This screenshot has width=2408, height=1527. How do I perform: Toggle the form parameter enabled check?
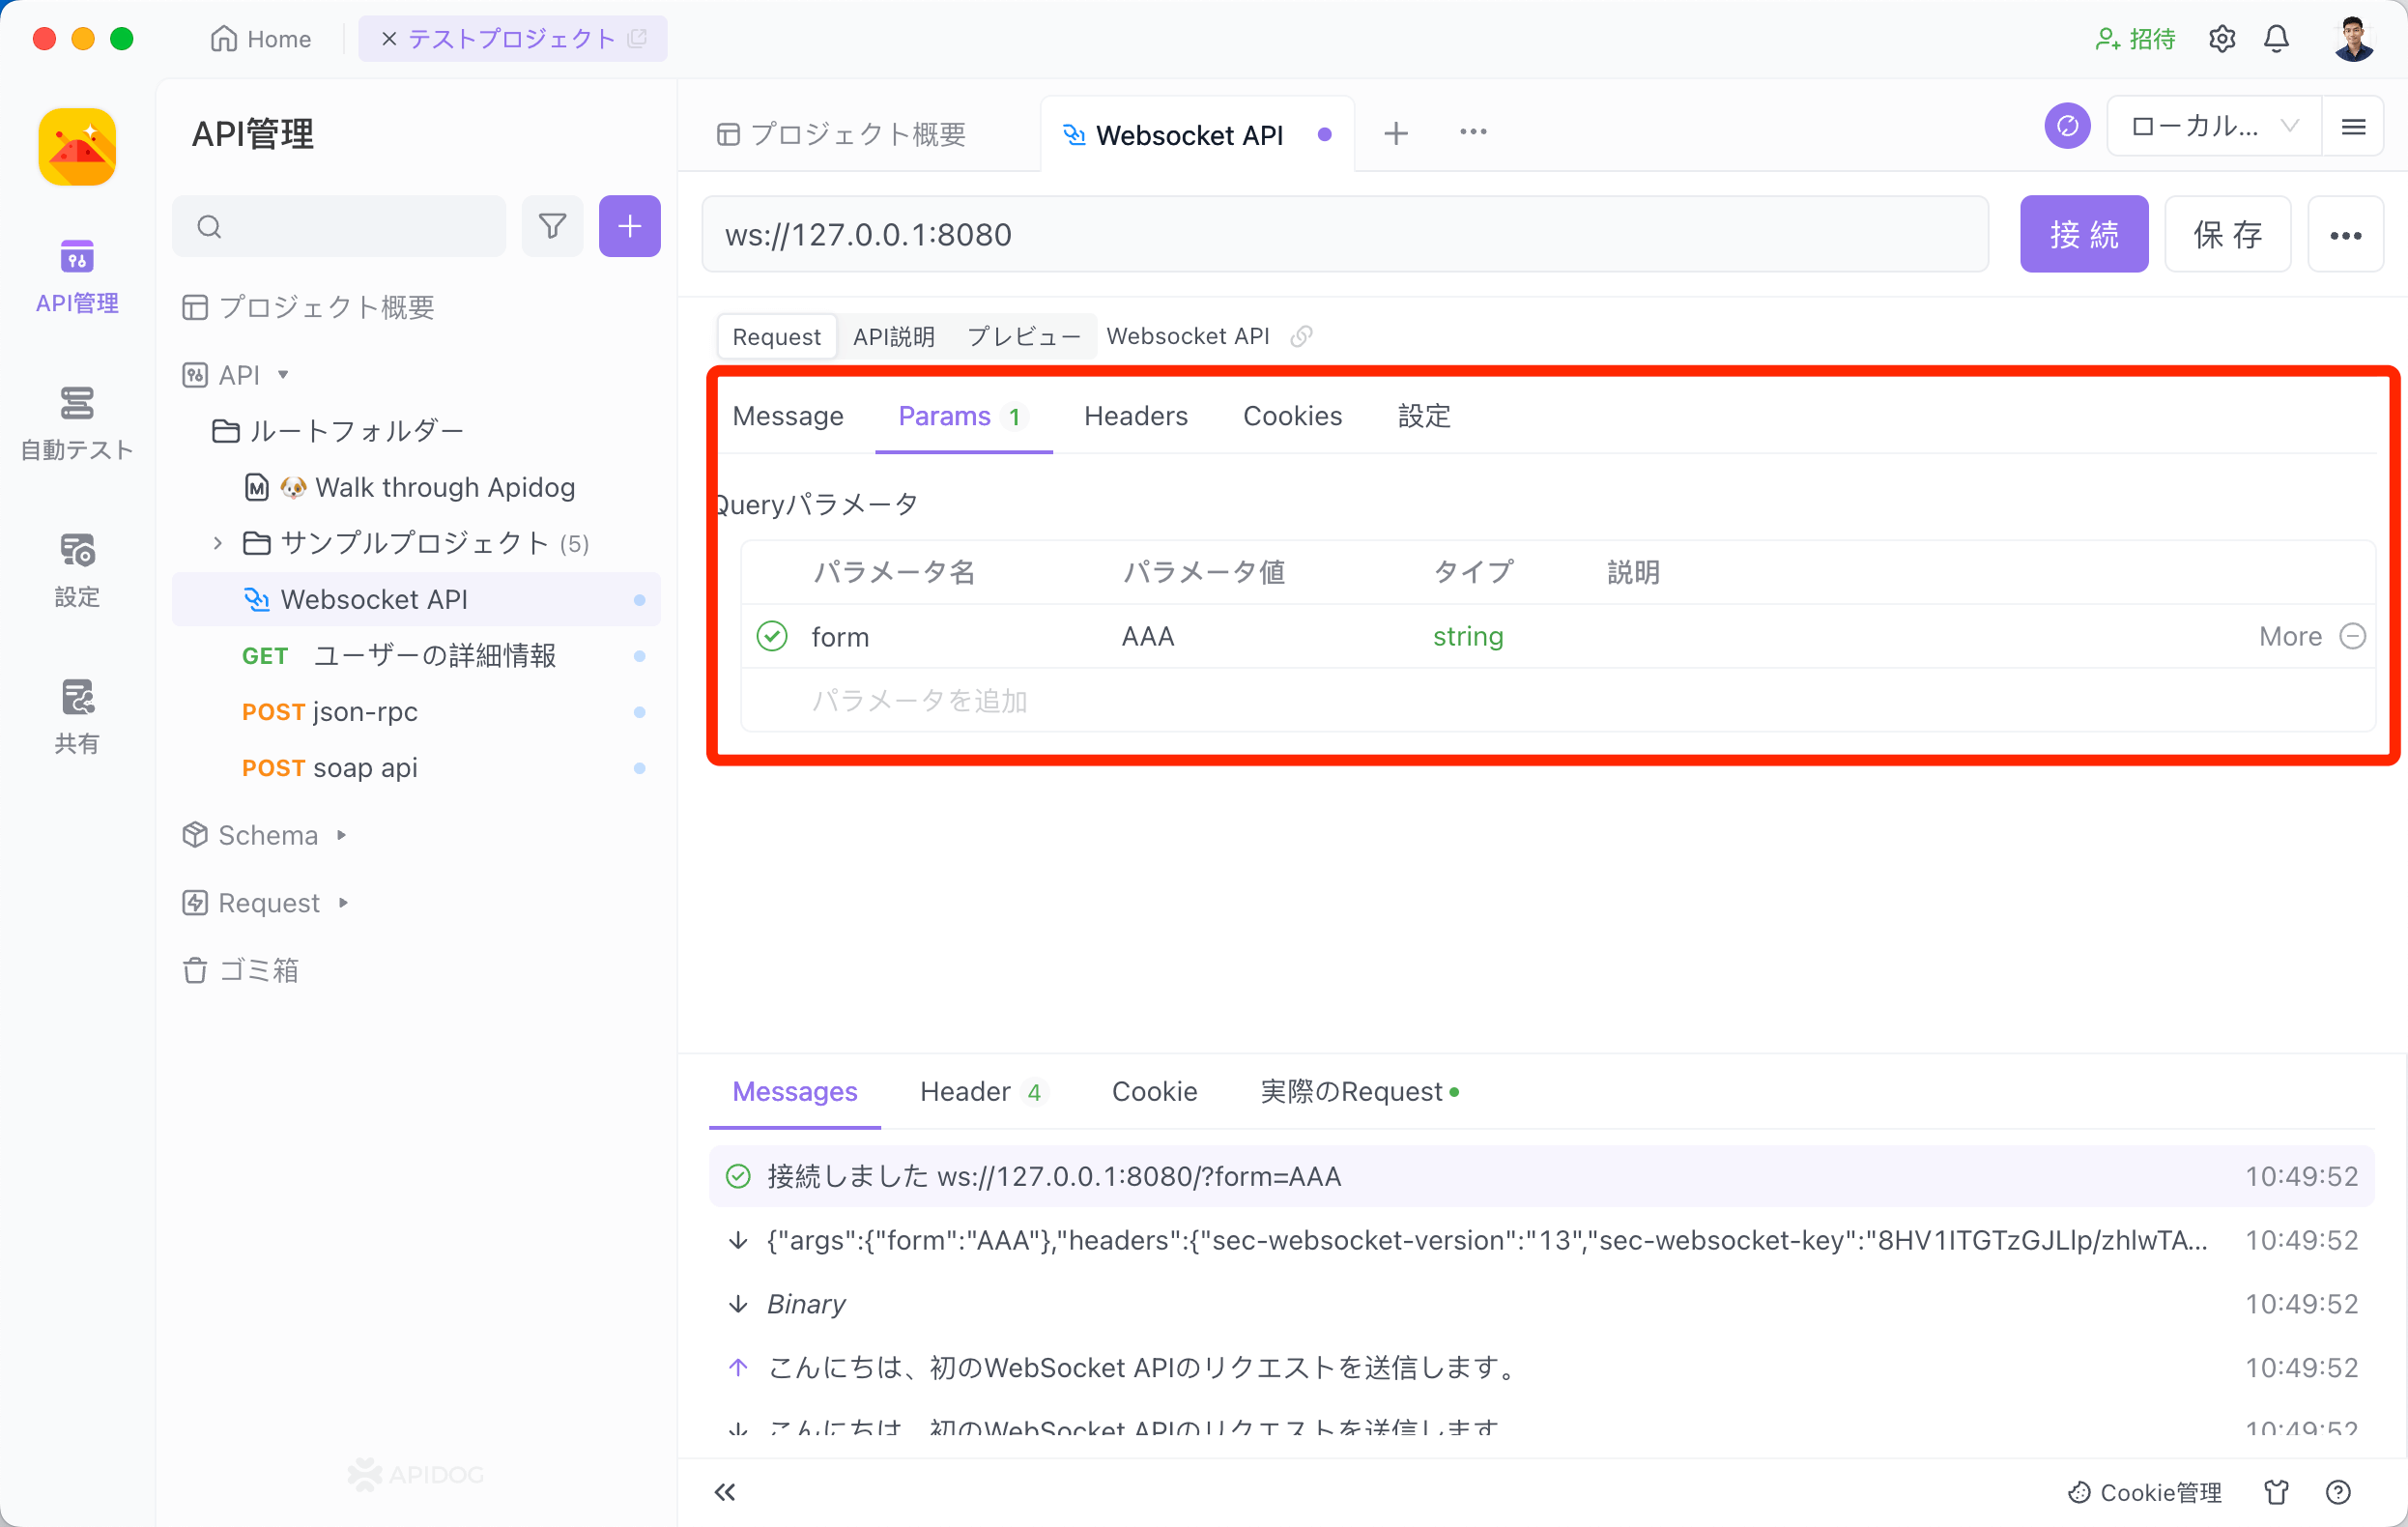coord(771,636)
